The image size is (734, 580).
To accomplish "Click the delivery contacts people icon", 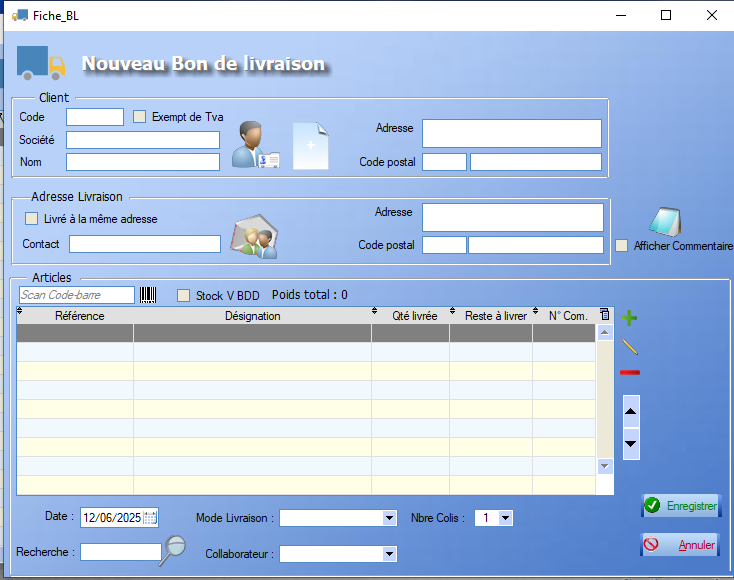I will (254, 237).
